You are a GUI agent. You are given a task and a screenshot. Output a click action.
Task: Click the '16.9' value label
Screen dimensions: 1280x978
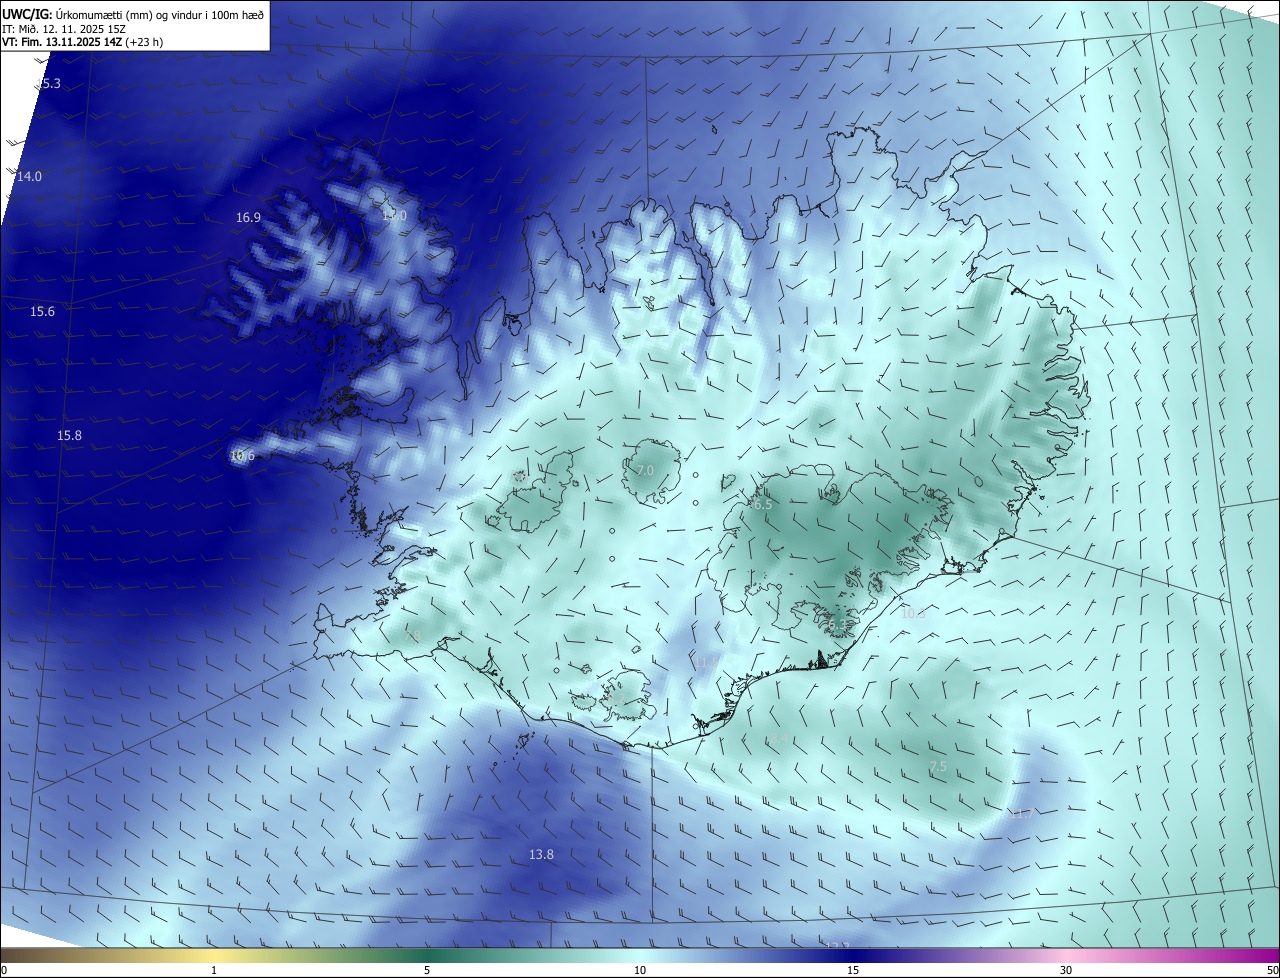point(248,217)
